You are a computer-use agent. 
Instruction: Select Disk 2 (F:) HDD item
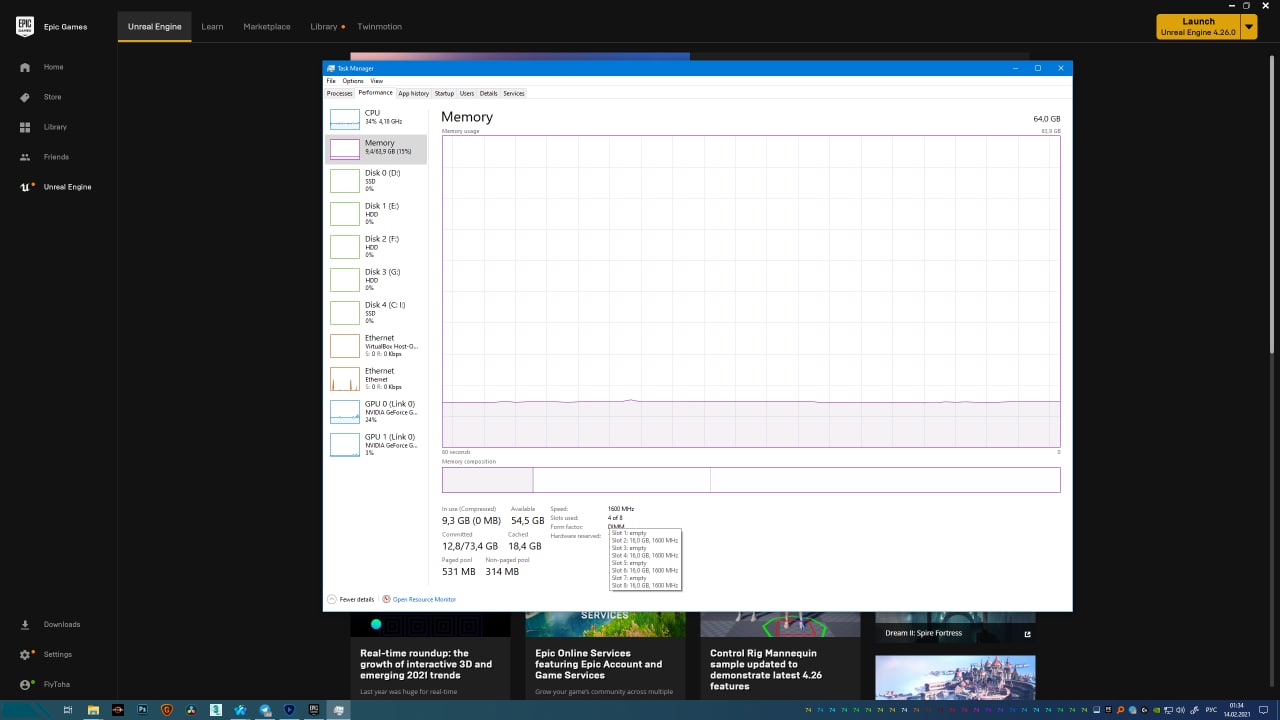tap(376, 246)
